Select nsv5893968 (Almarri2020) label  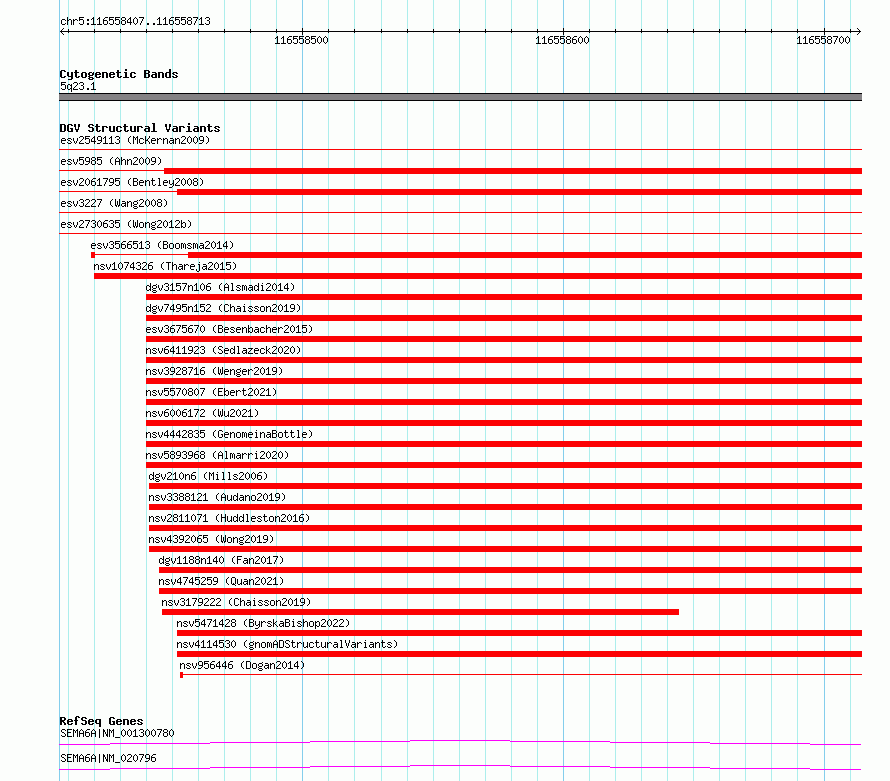(217, 455)
